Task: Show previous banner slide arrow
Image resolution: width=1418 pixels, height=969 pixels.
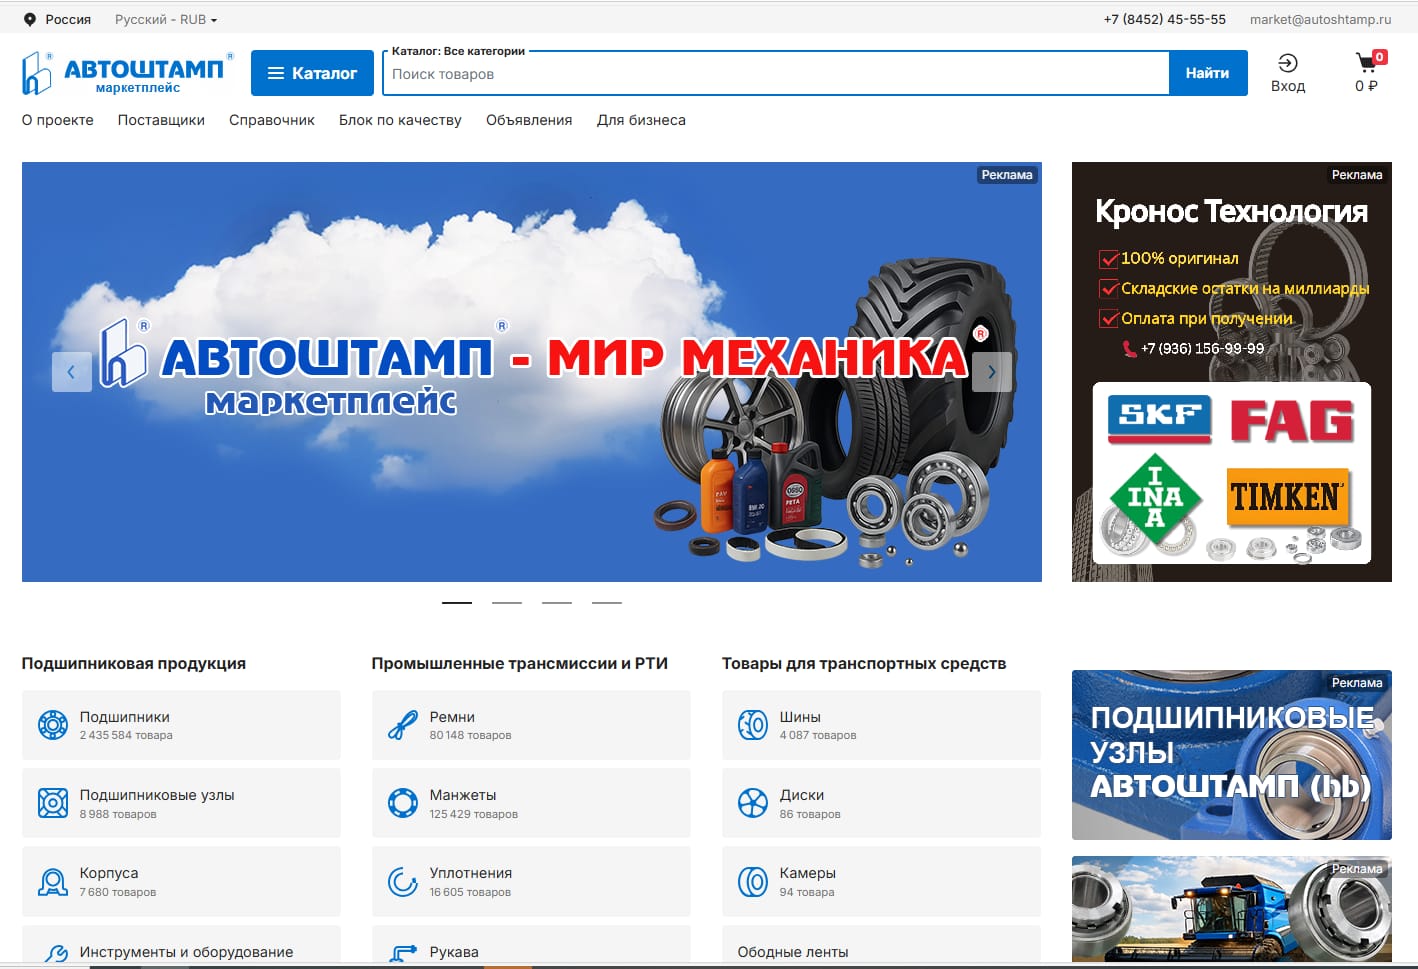Action: coord(71,372)
